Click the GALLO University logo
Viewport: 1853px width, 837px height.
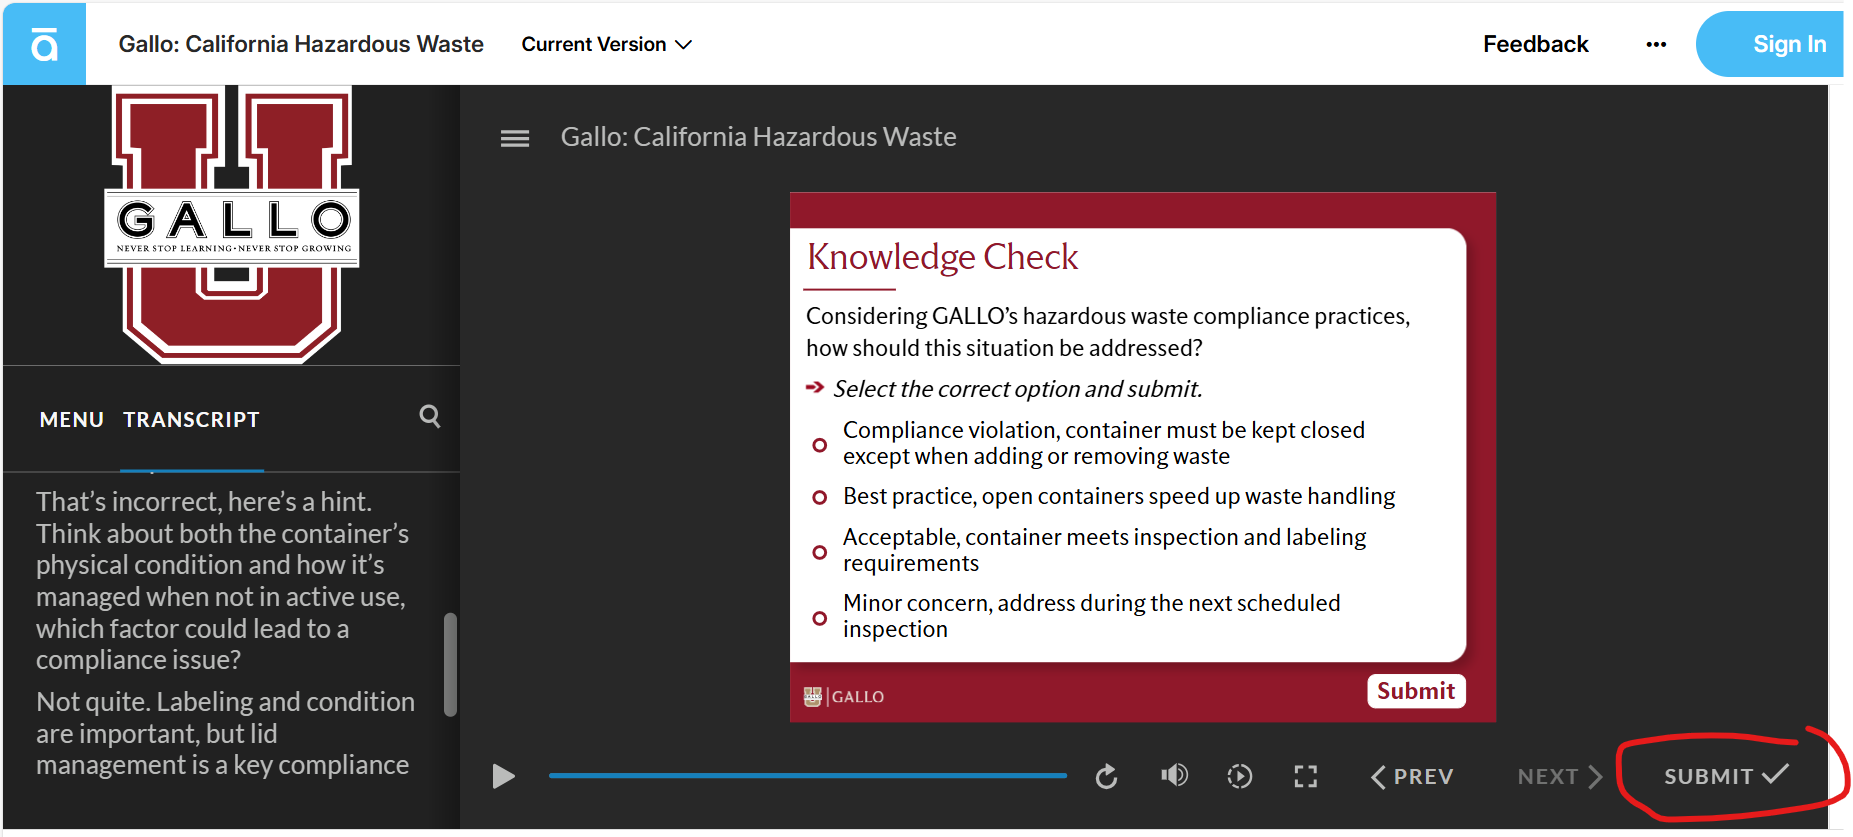coord(232,224)
